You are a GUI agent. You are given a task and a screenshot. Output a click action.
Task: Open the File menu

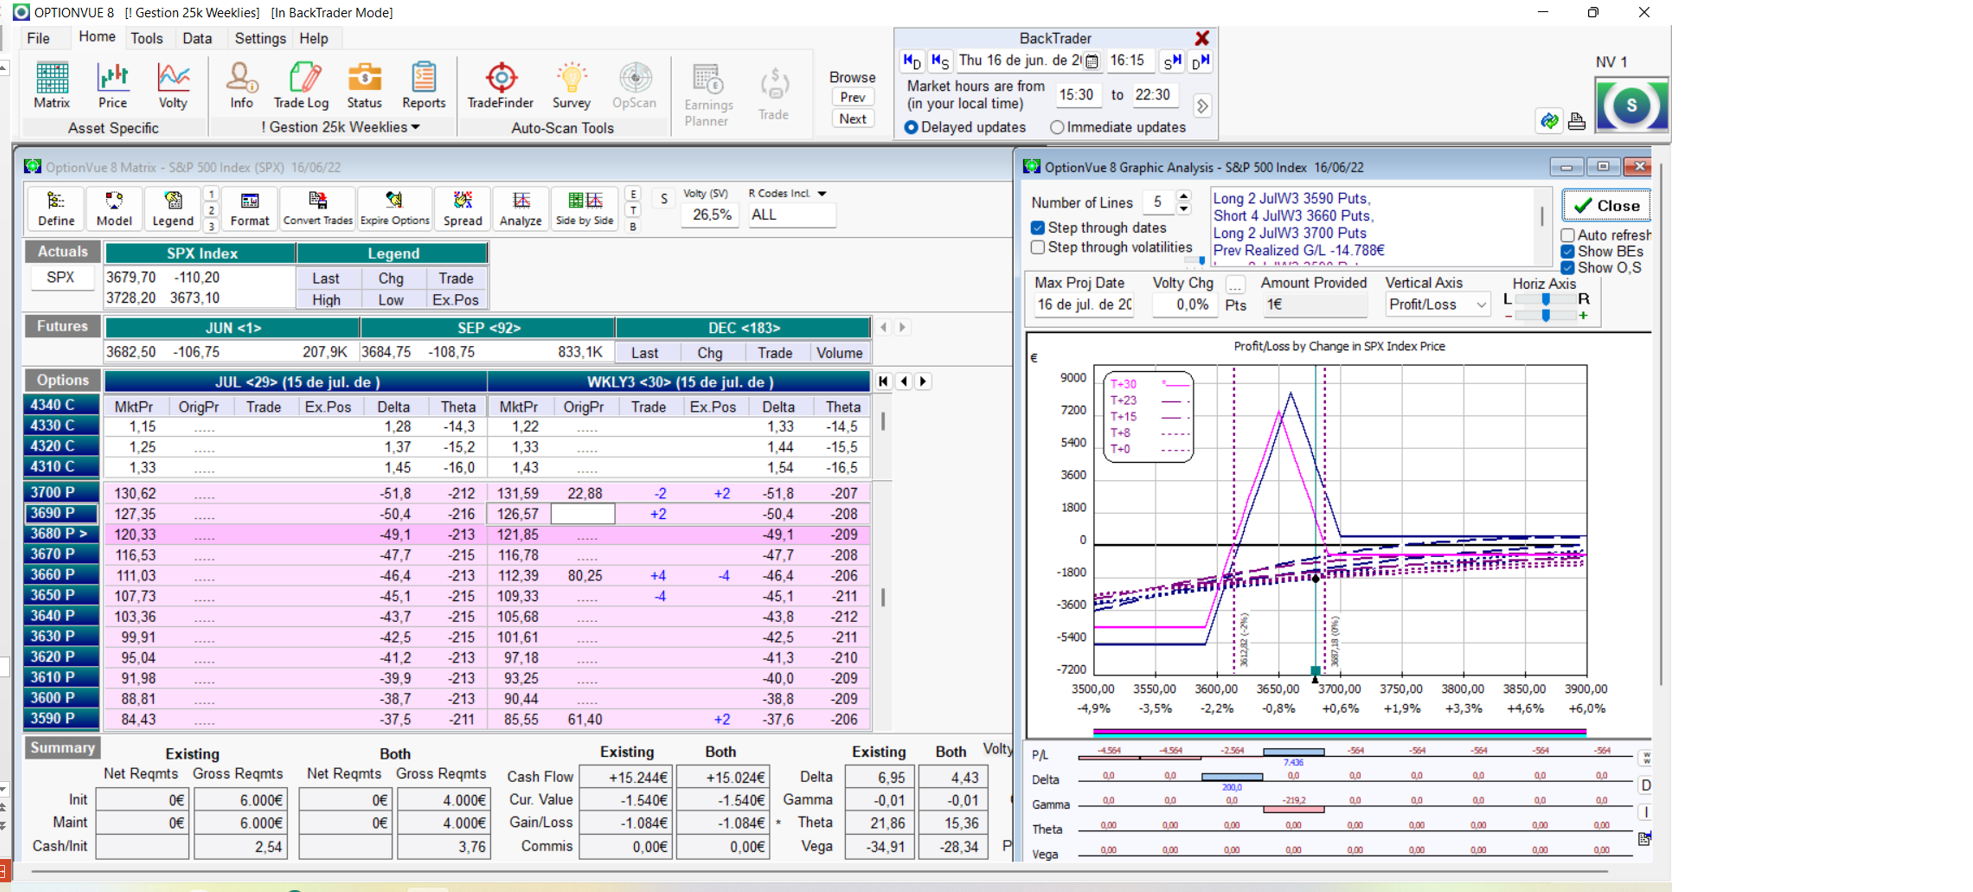(38, 38)
